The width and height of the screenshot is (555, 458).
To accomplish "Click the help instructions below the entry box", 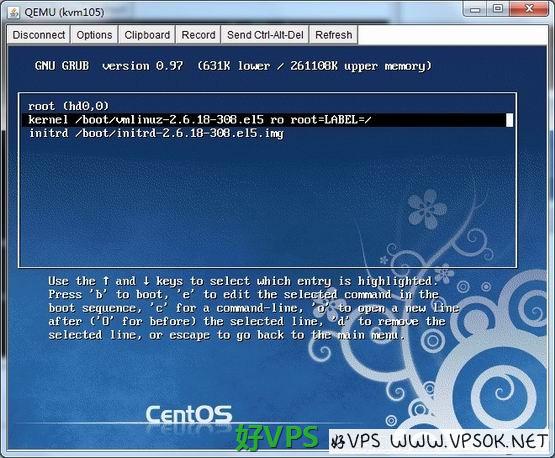I will [253, 308].
